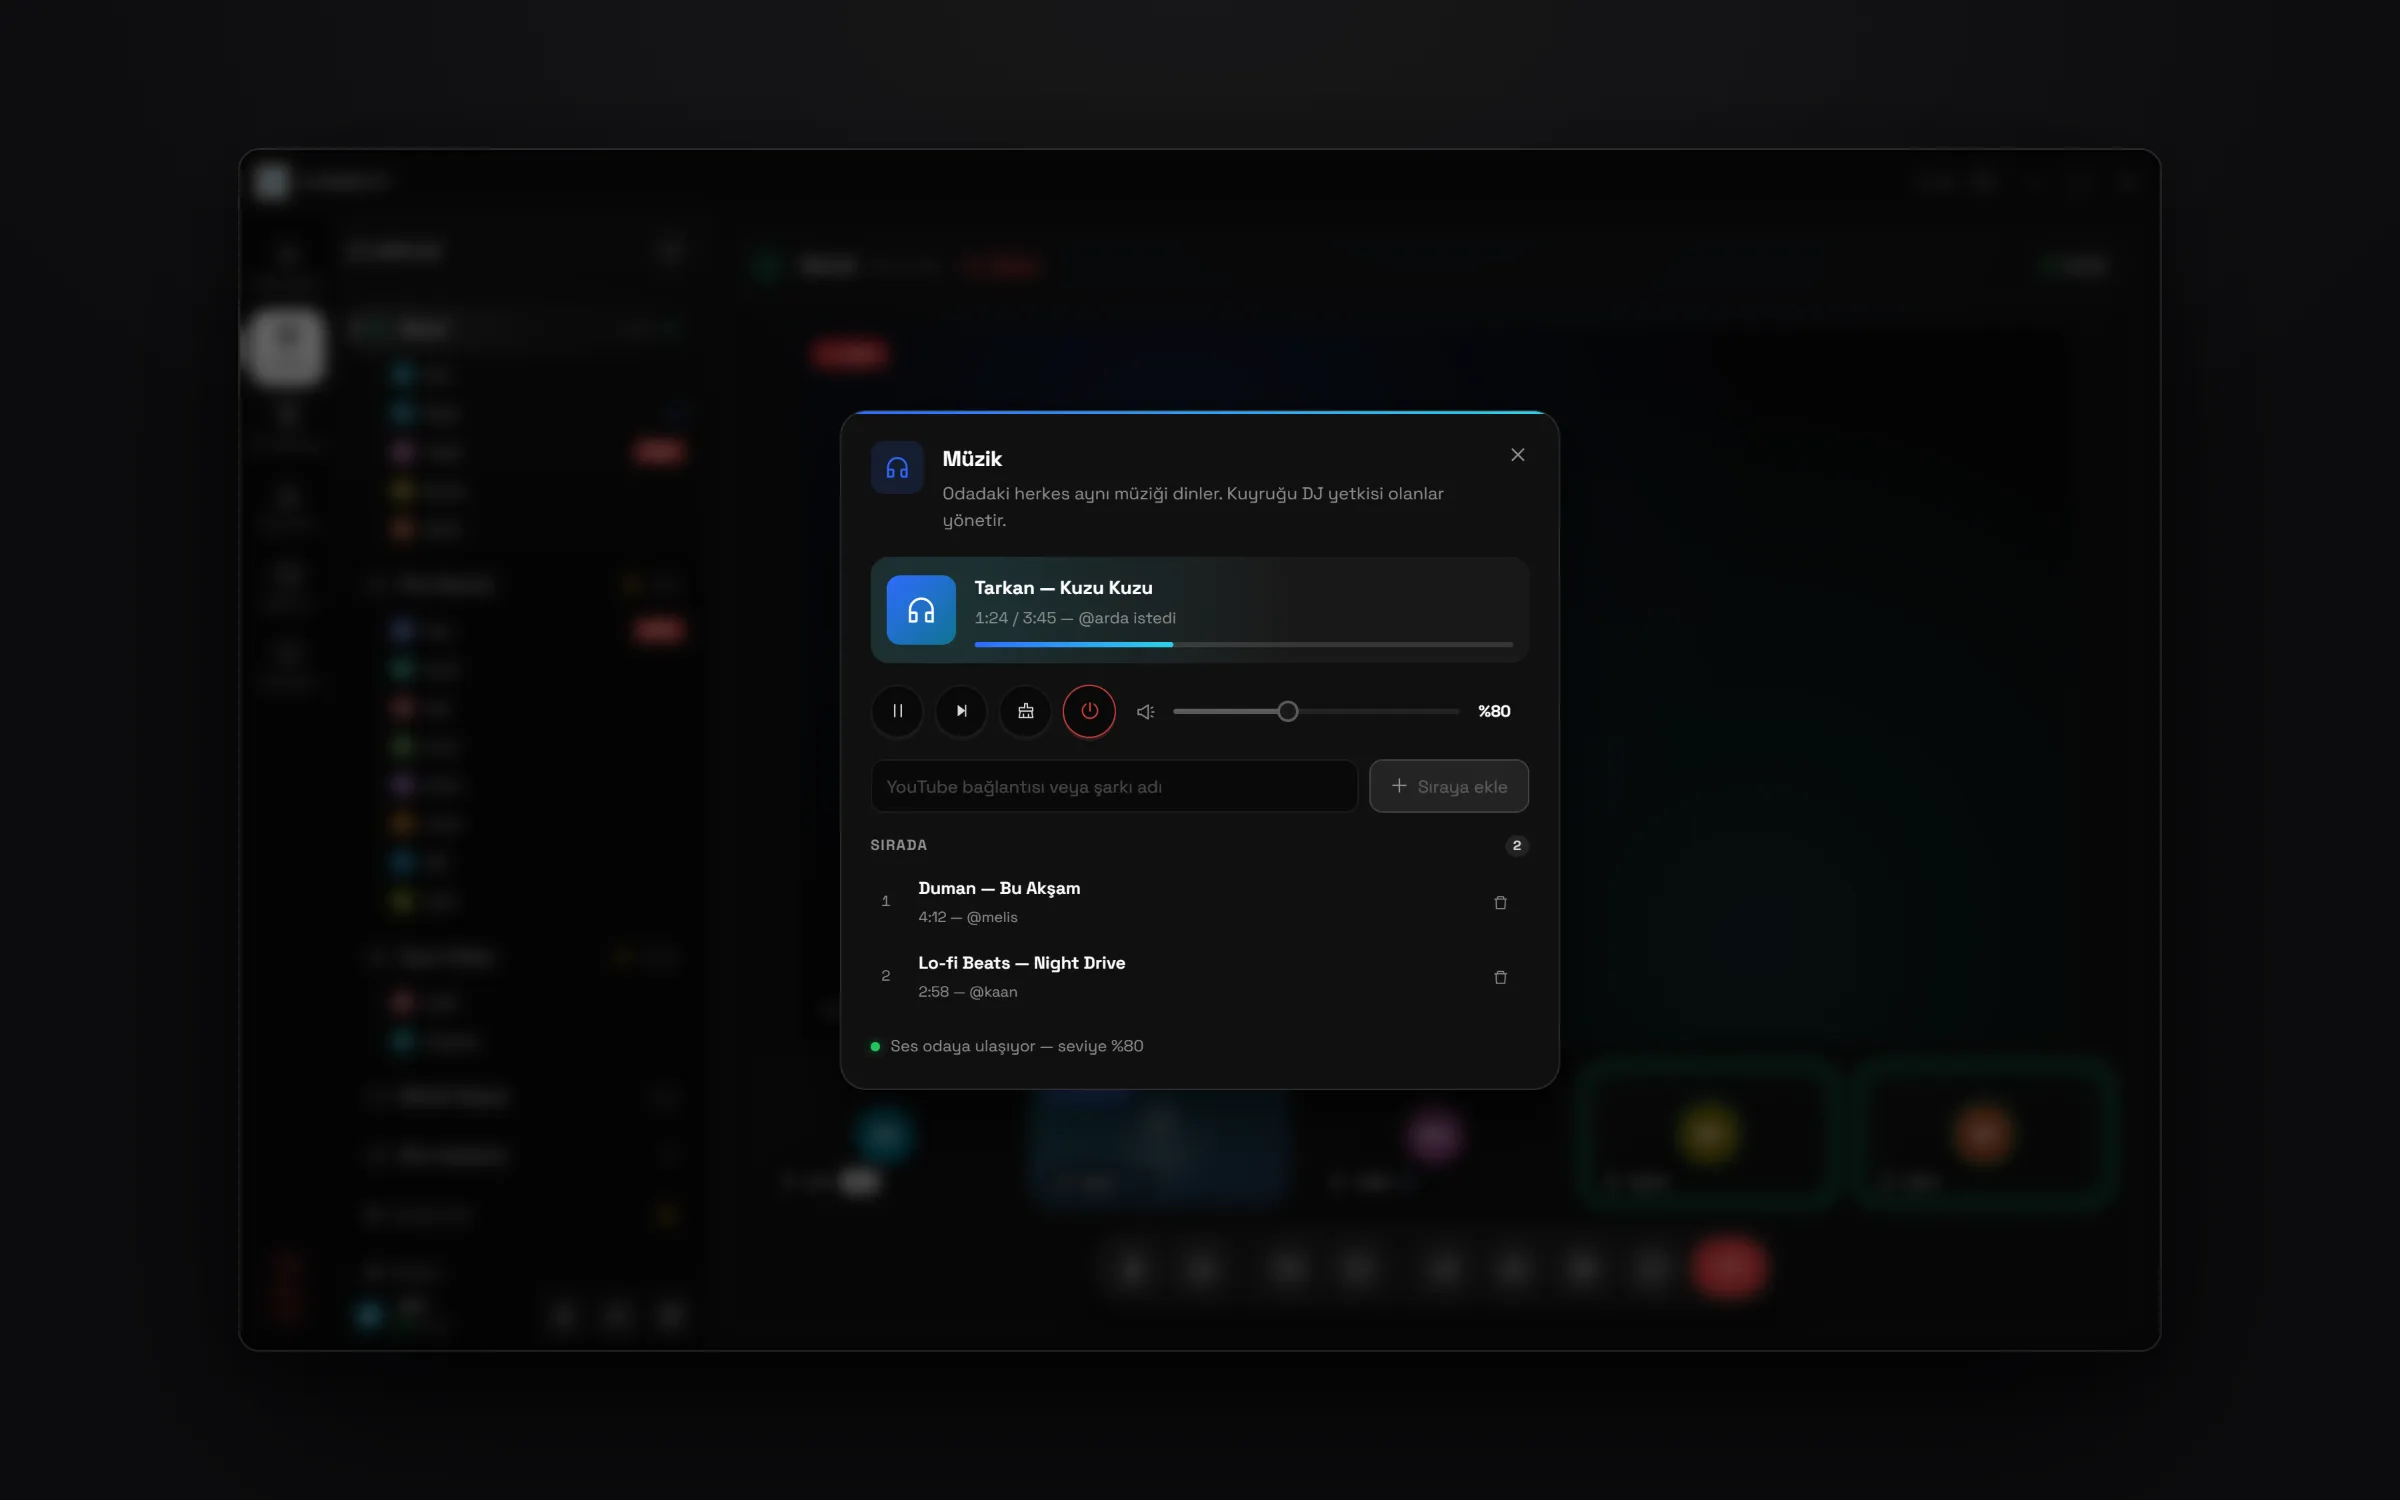Click the Tarkan — Kuzu Kuzu track title
The width and height of the screenshot is (2400, 1500).
pos(1063,588)
